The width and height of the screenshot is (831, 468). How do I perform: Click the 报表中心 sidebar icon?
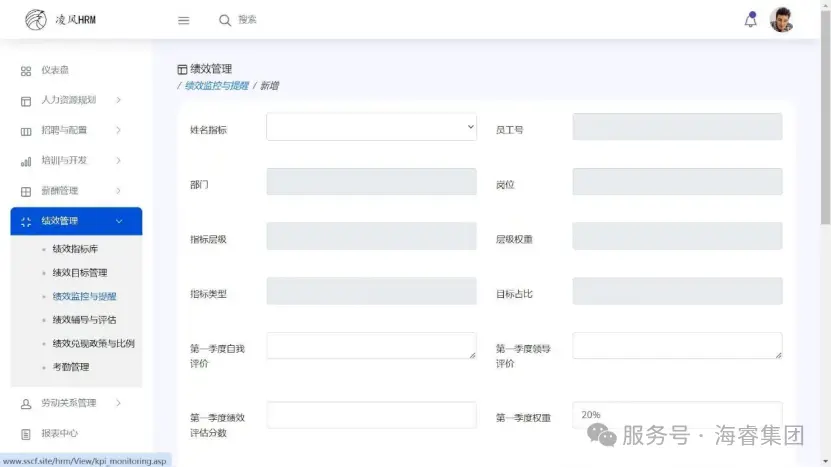coord(26,434)
